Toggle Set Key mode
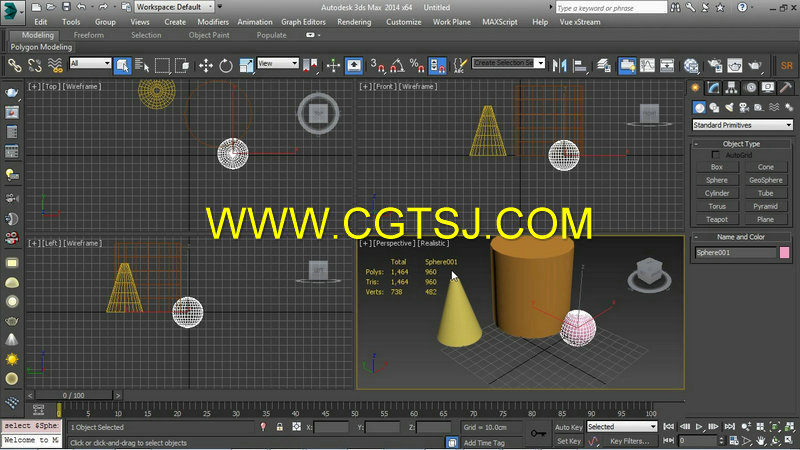 (568, 441)
